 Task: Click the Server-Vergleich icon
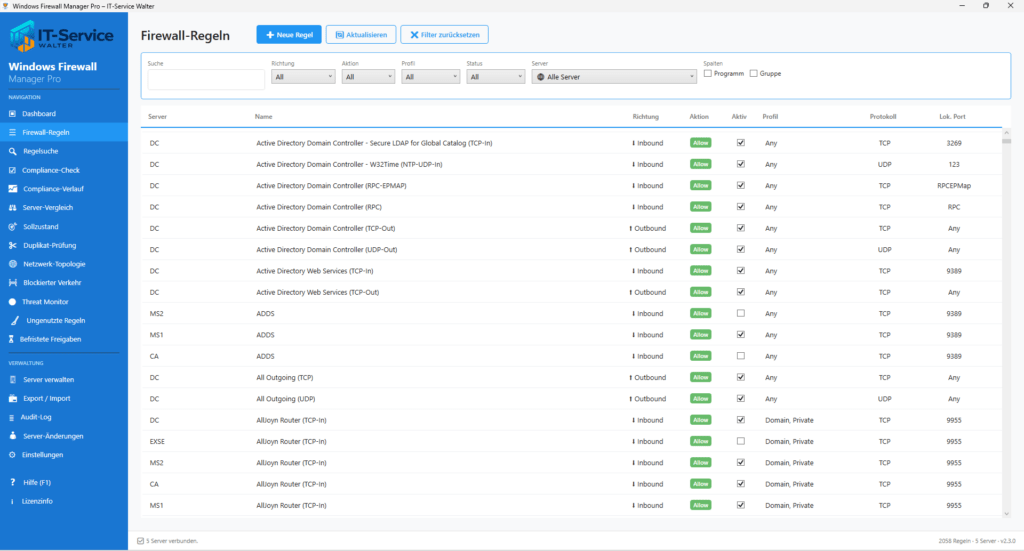click(12, 208)
